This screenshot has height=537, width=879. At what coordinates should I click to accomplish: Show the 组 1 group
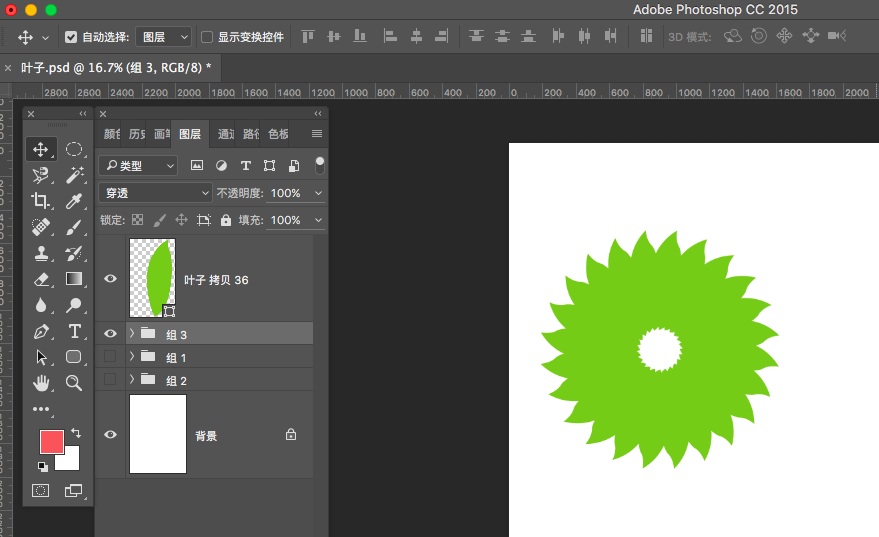(110, 357)
